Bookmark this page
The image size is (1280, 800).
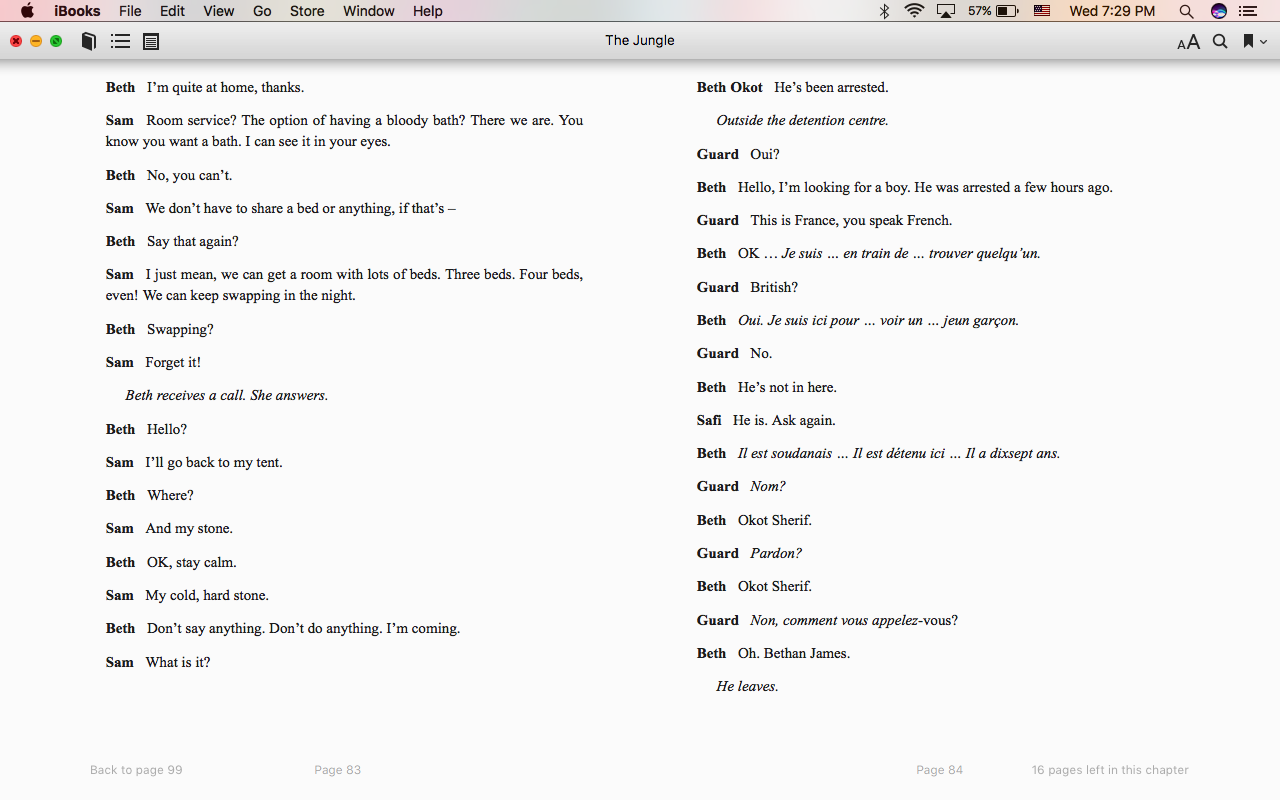[1248, 41]
